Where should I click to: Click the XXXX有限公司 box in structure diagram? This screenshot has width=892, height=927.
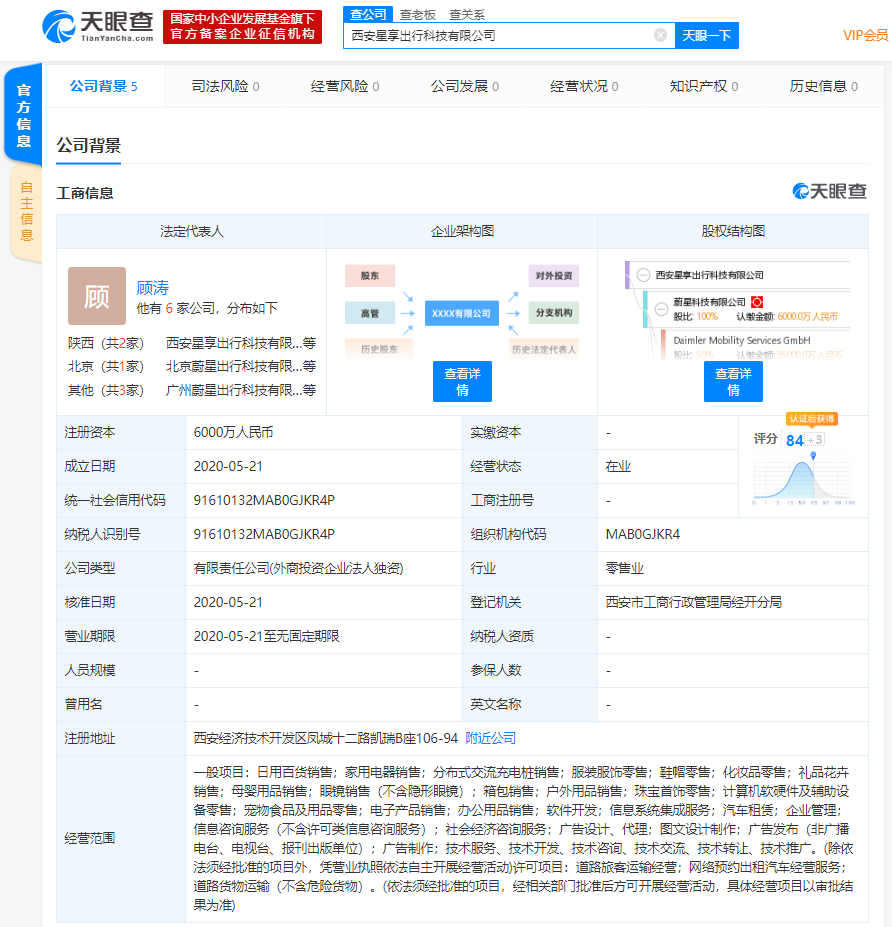pos(461,313)
